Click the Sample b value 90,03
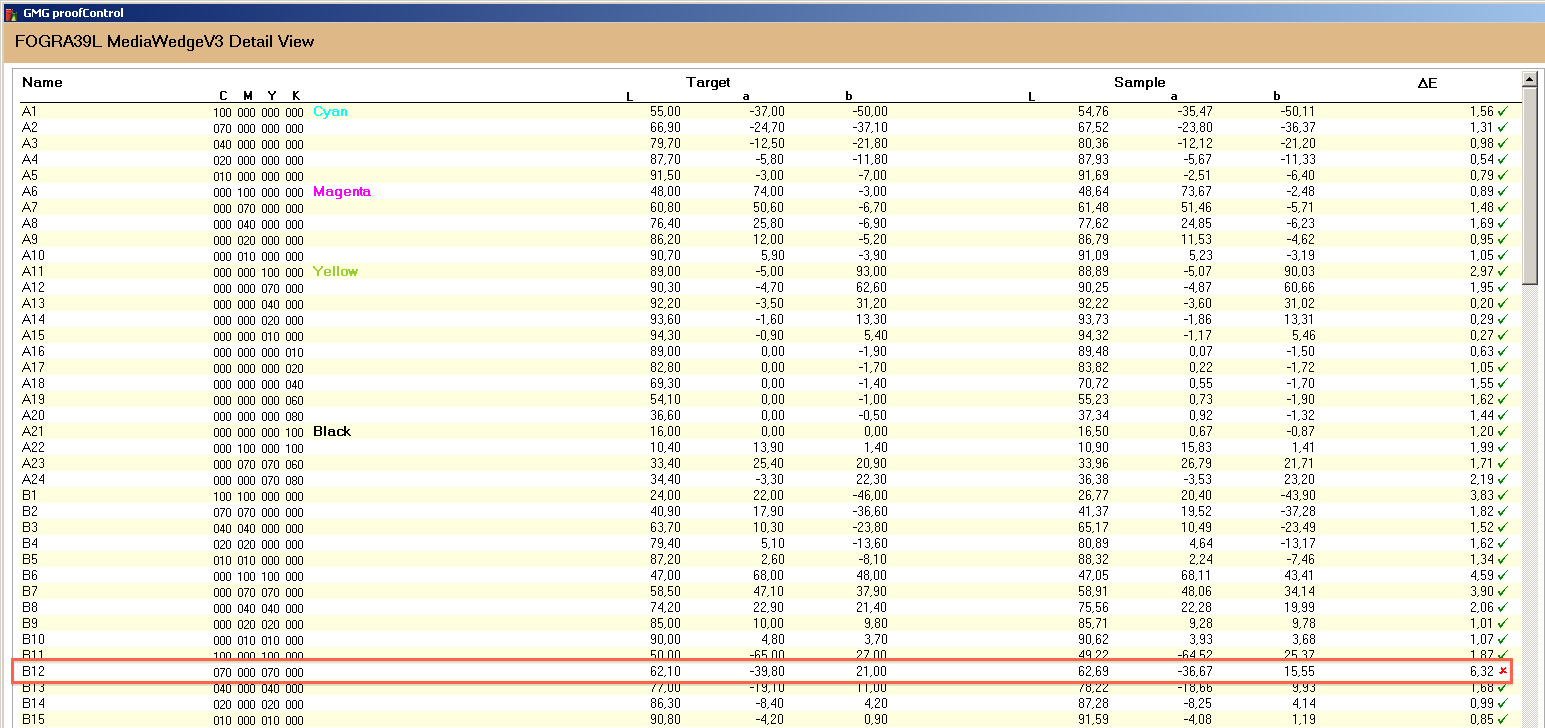The height and width of the screenshot is (728, 1545). 1300,271
